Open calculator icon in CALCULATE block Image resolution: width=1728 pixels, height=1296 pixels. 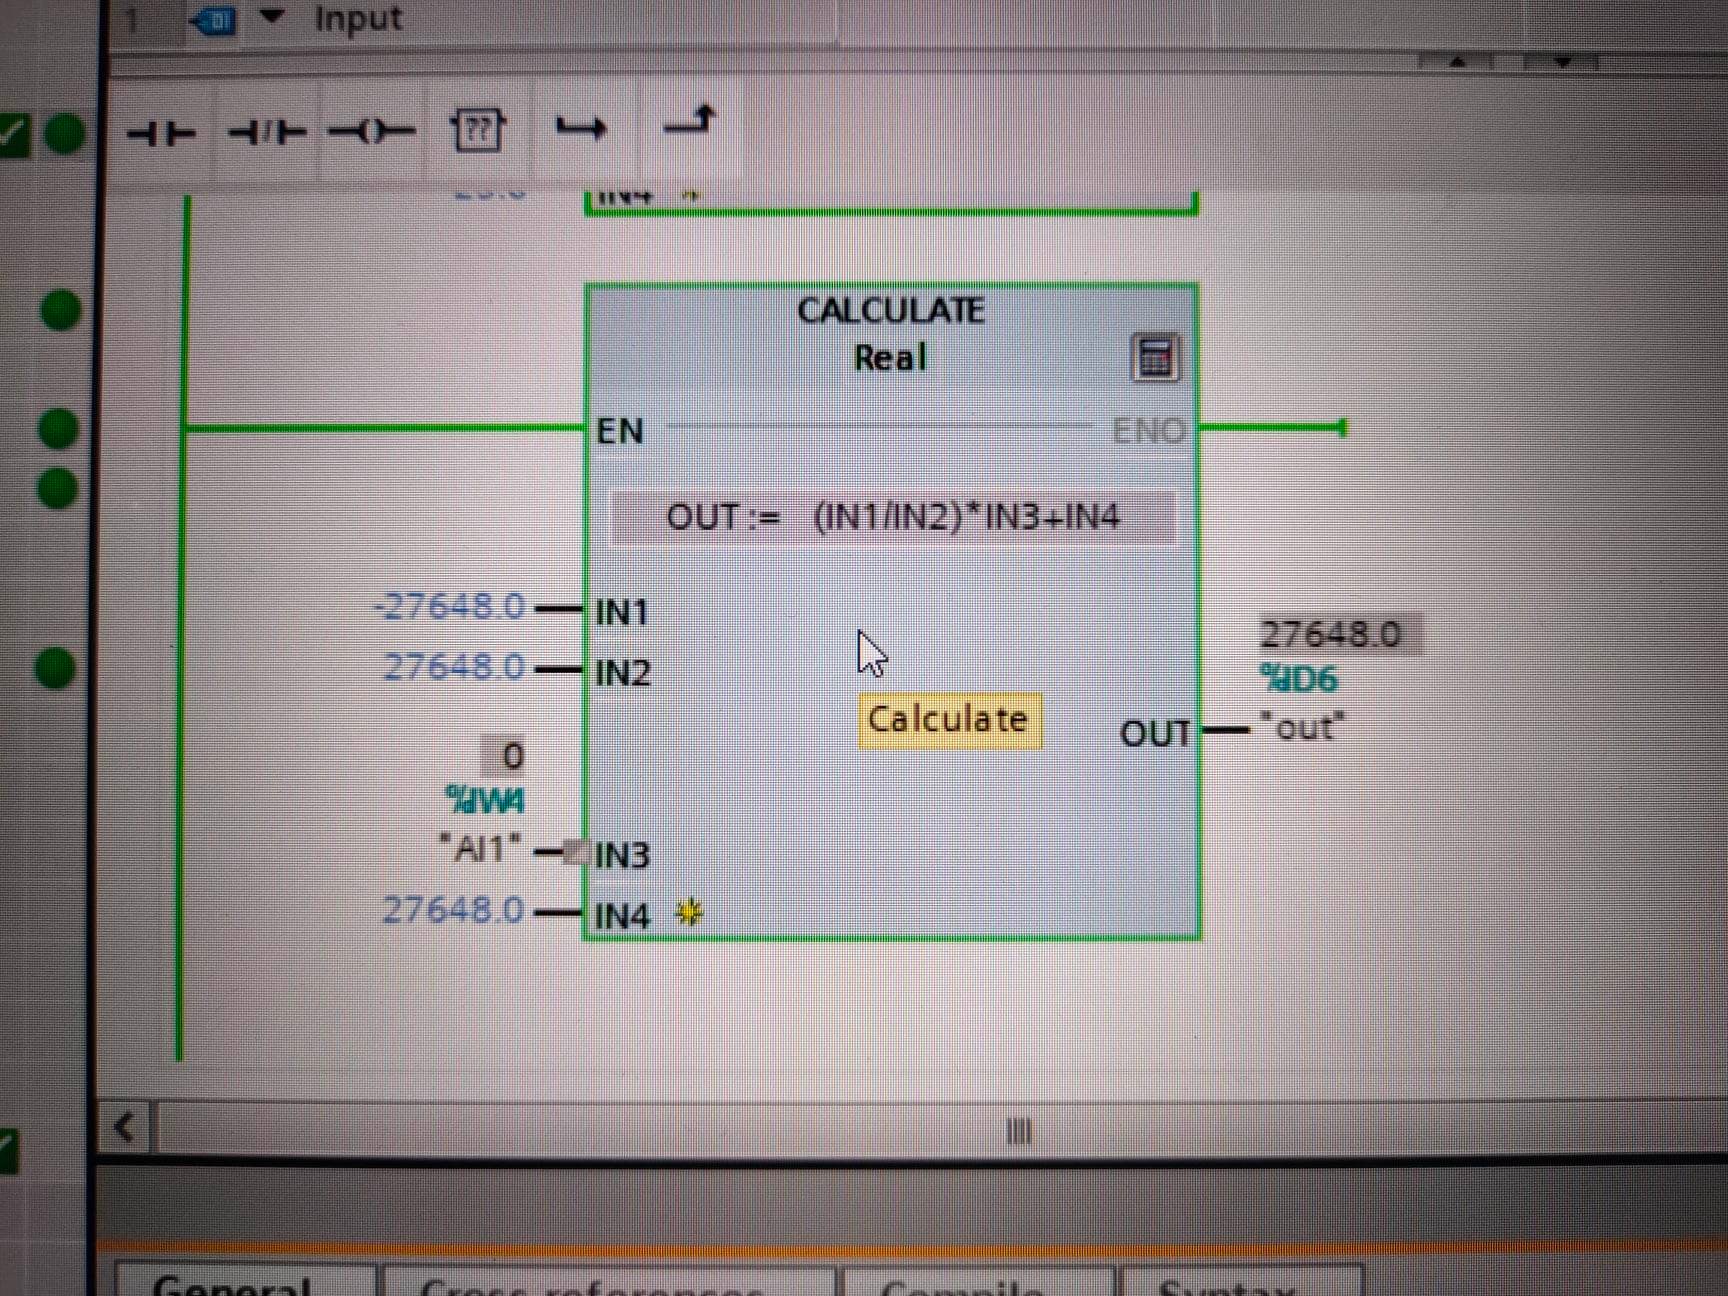[1155, 358]
